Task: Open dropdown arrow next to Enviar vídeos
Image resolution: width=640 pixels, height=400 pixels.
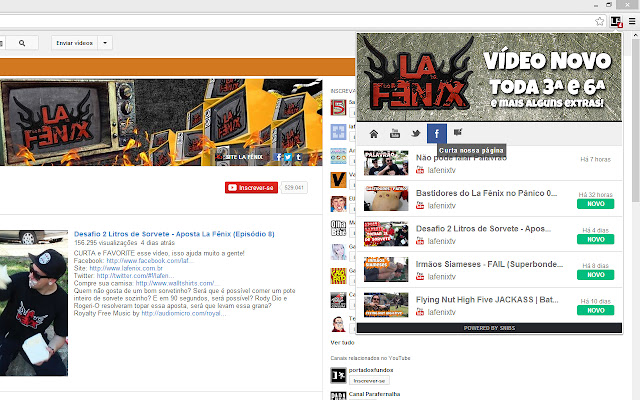Action: click(x=105, y=43)
